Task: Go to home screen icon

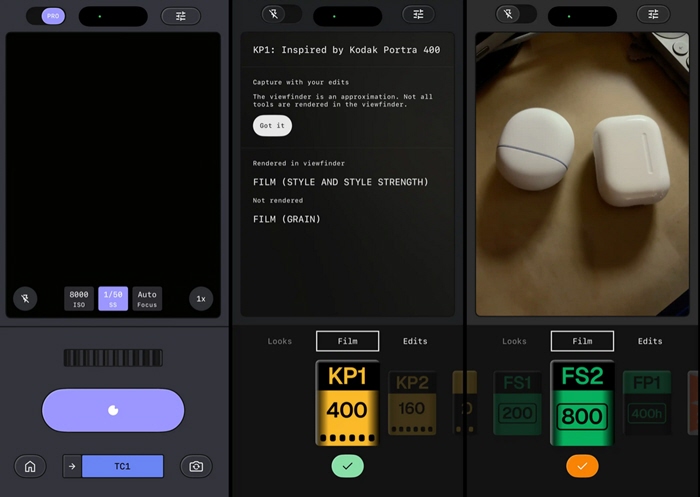Action: [30, 466]
